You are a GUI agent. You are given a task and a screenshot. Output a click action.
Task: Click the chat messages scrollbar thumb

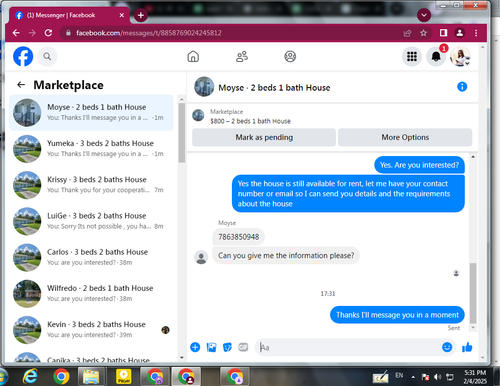[473, 293]
